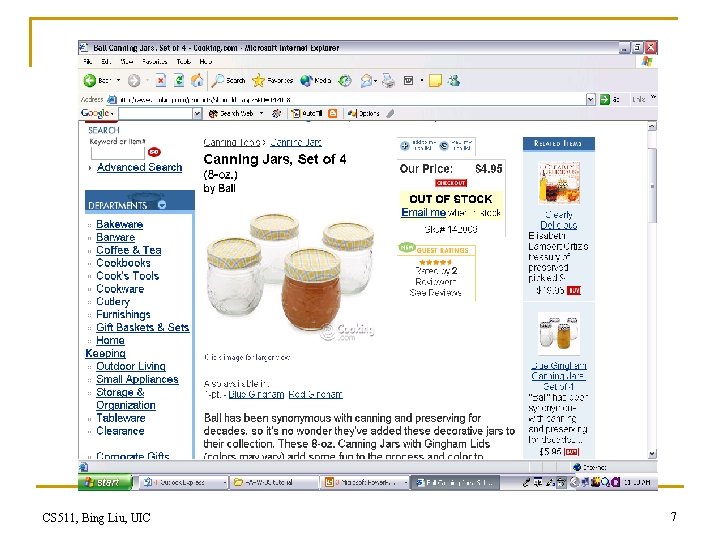
Task: Click the Google toolbar search input
Action: click(x=156, y=113)
